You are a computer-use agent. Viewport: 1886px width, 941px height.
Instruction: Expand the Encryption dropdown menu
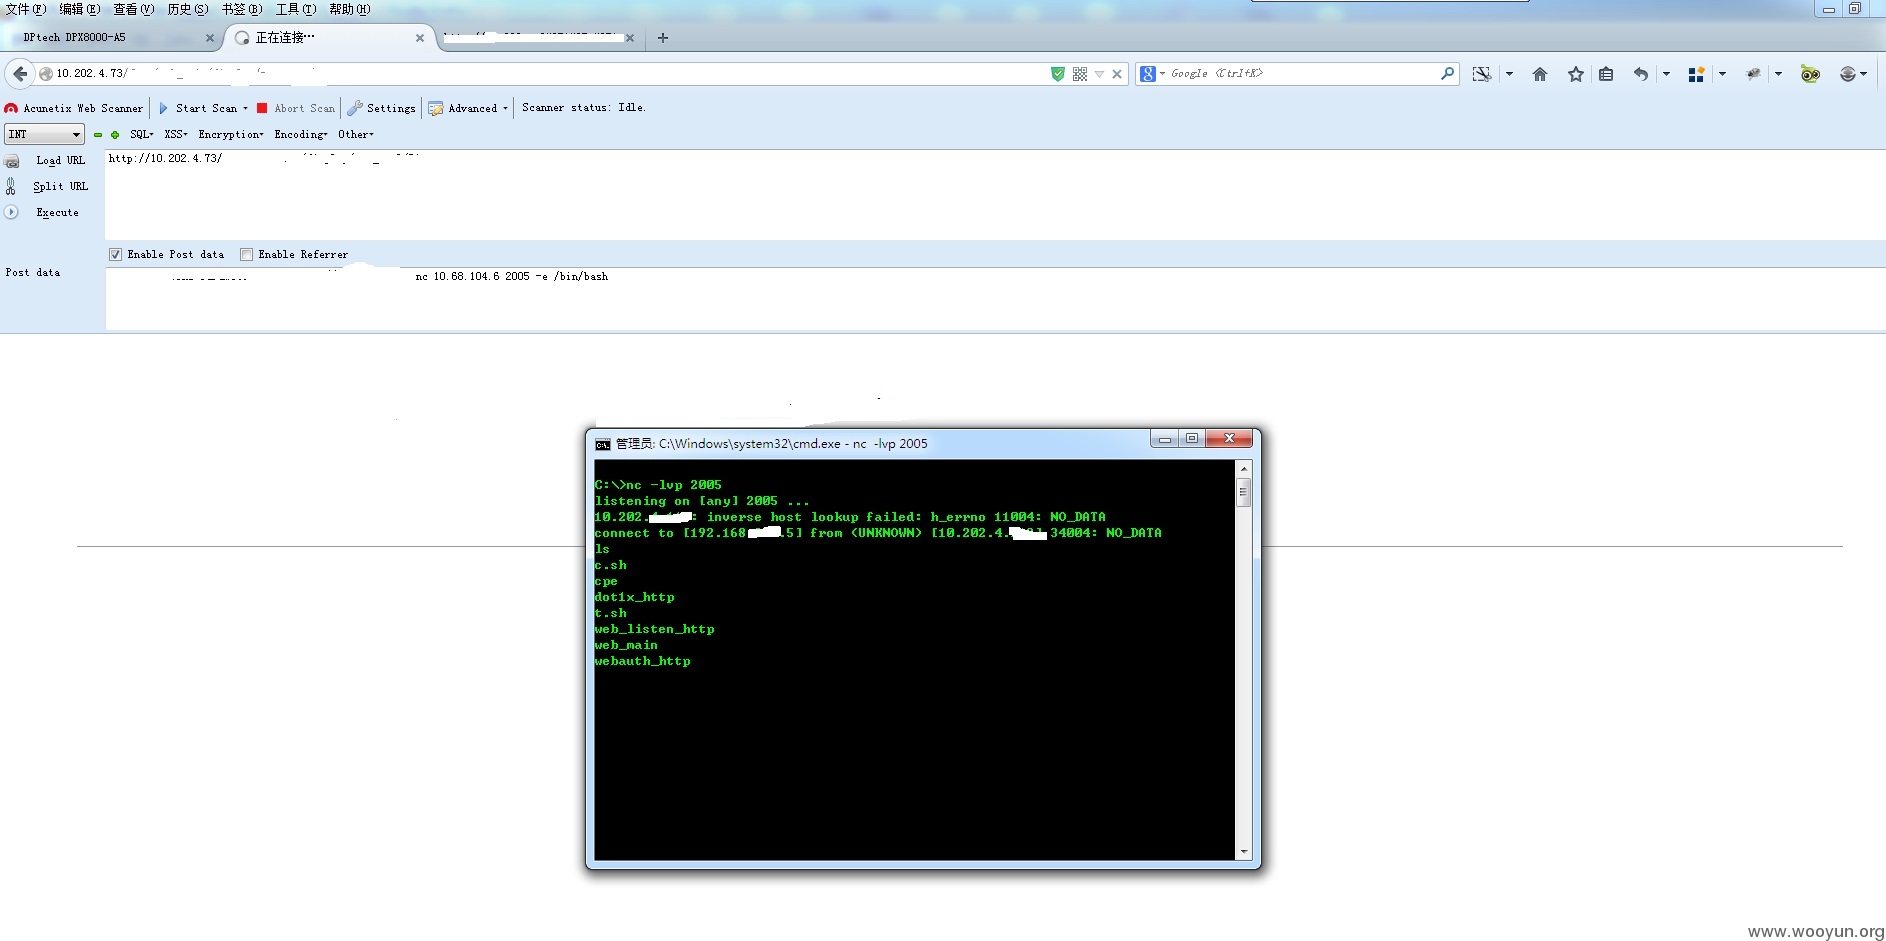[231, 134]
